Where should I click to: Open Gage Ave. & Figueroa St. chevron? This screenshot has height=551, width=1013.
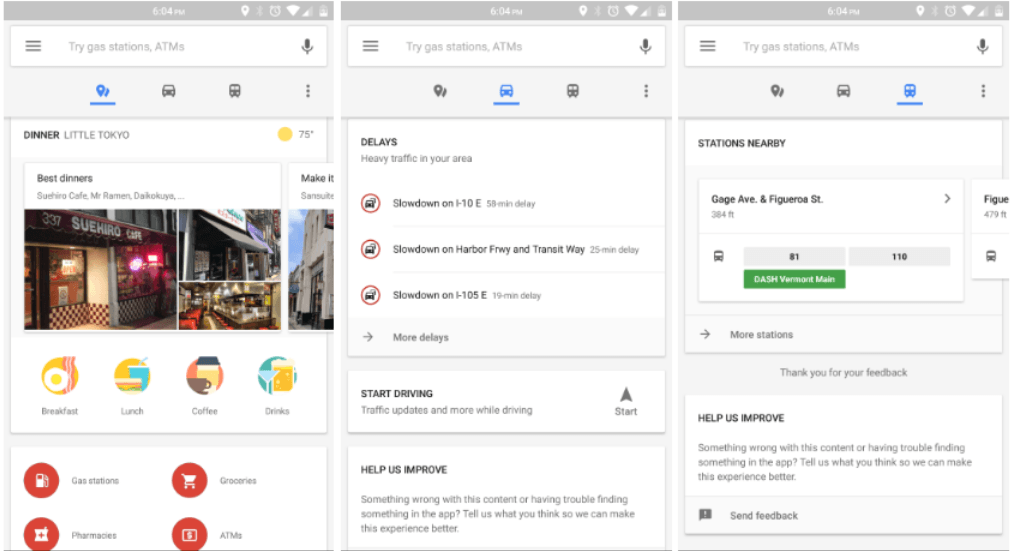947,199
